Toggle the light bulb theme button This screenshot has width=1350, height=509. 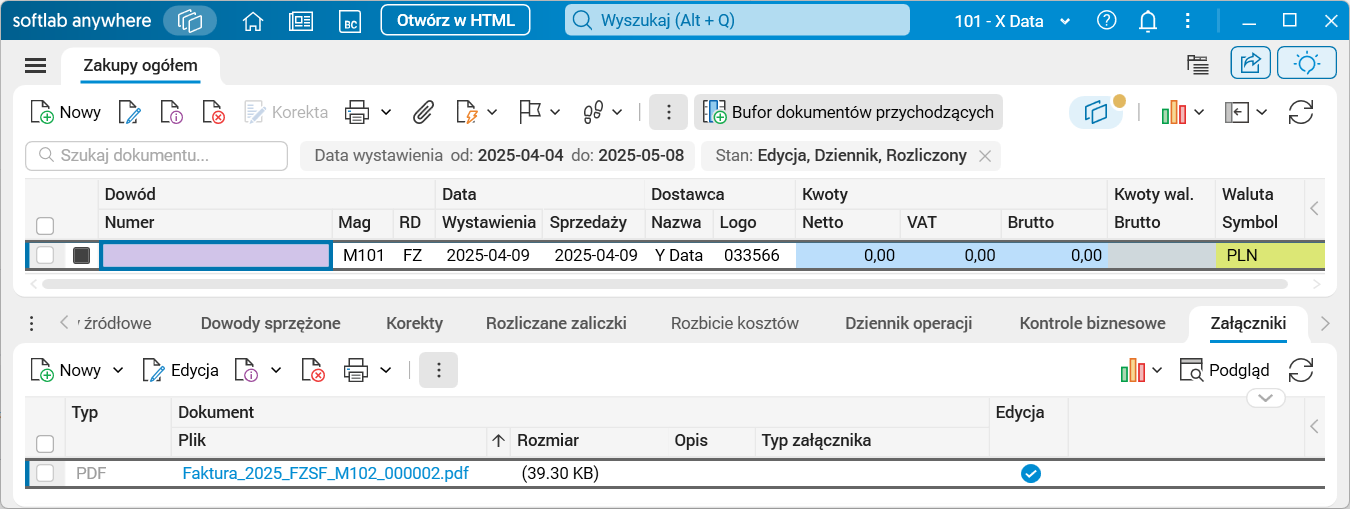click(1307, 64)
